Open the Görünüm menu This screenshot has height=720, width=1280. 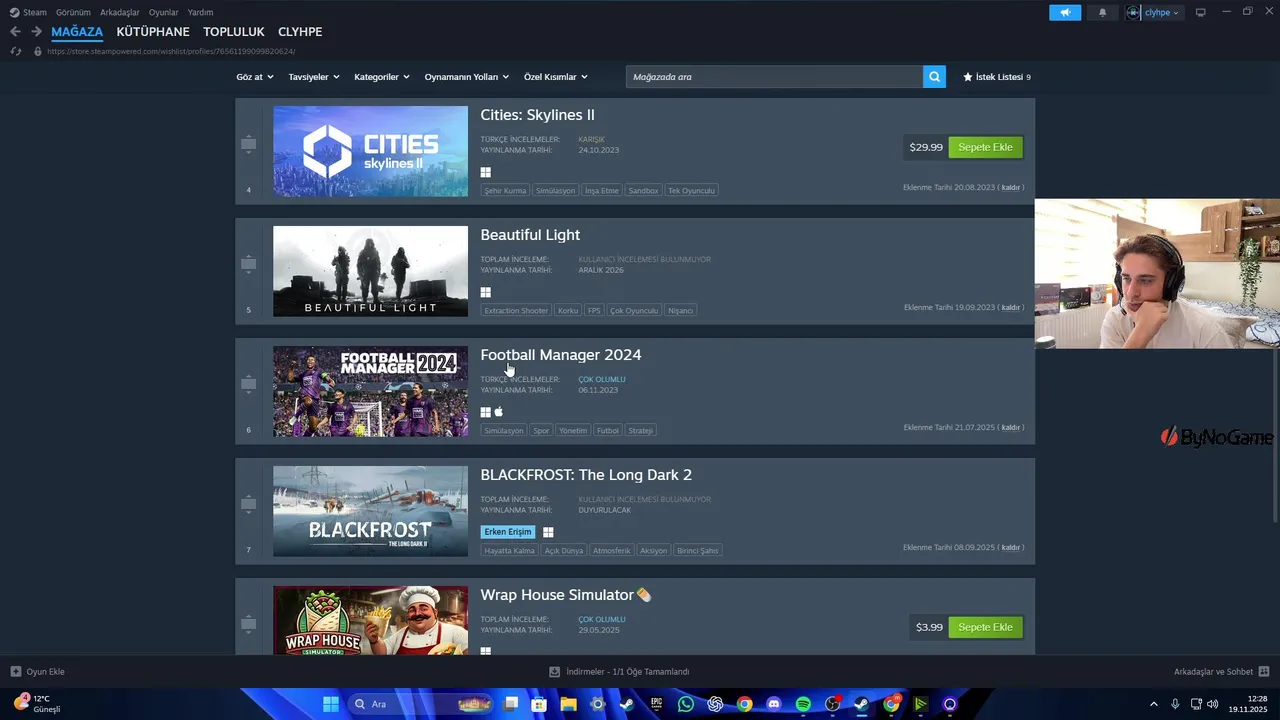(x=73, y=12)
